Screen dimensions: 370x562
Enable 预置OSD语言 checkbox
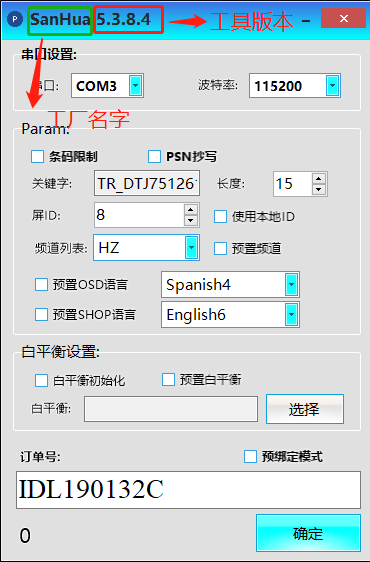(x=41, y=285)
